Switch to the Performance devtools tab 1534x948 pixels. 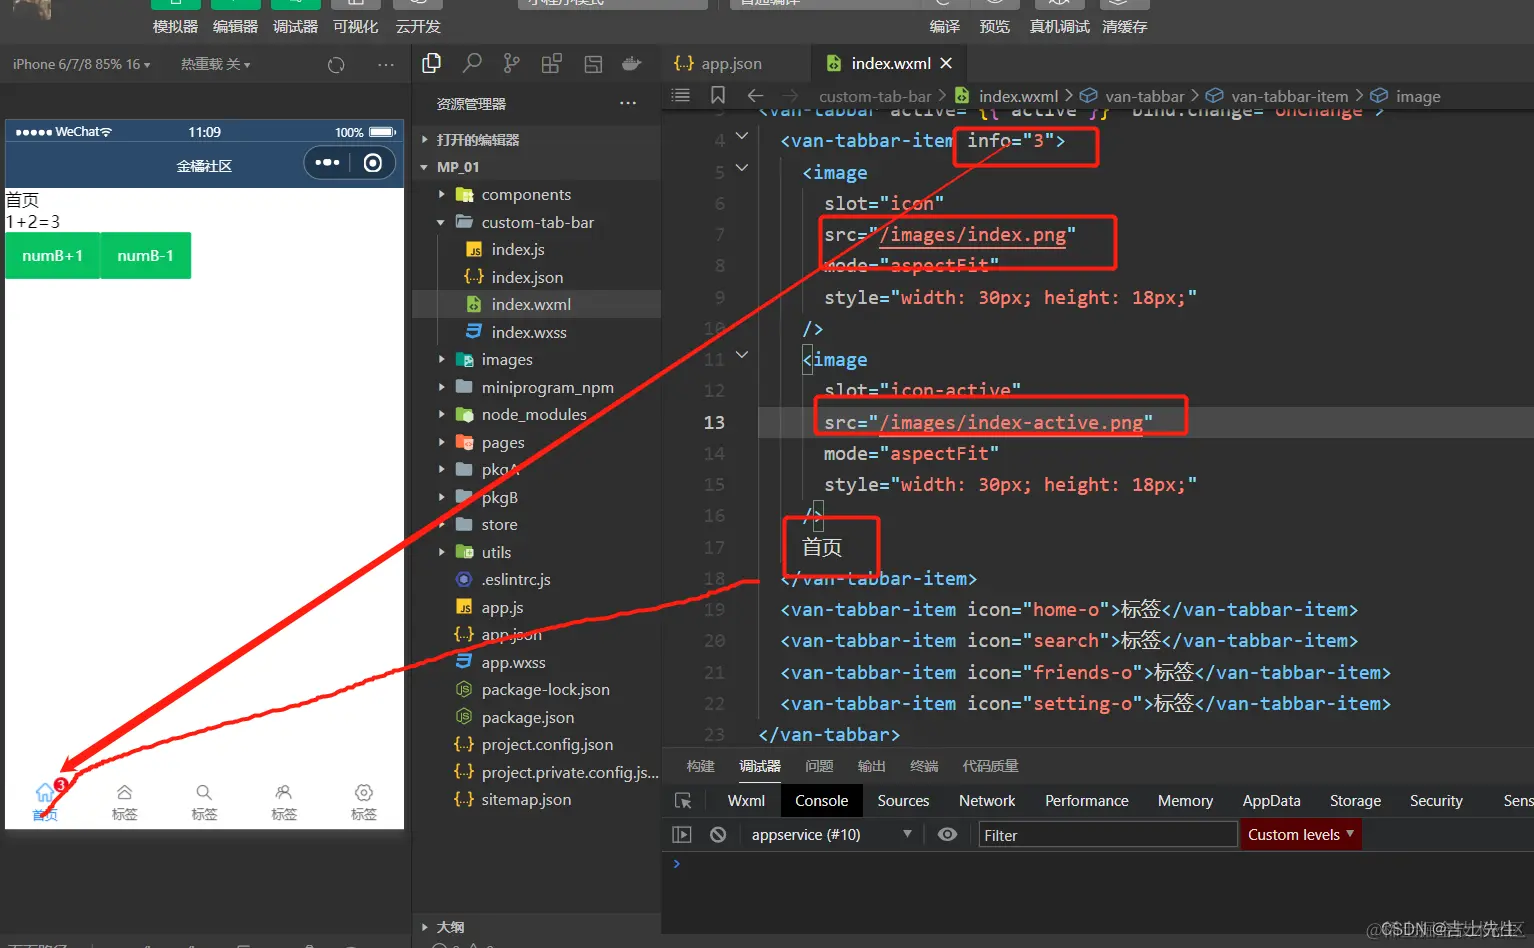click(x=1086, y=801)
